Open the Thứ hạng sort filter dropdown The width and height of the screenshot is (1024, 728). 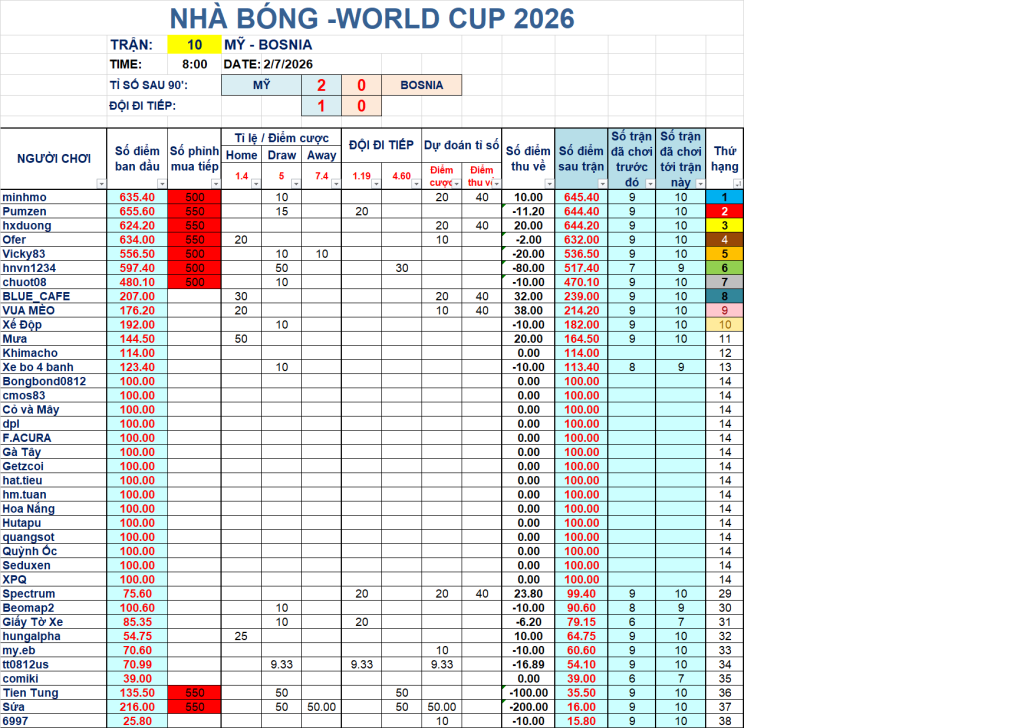click(737, 184)
